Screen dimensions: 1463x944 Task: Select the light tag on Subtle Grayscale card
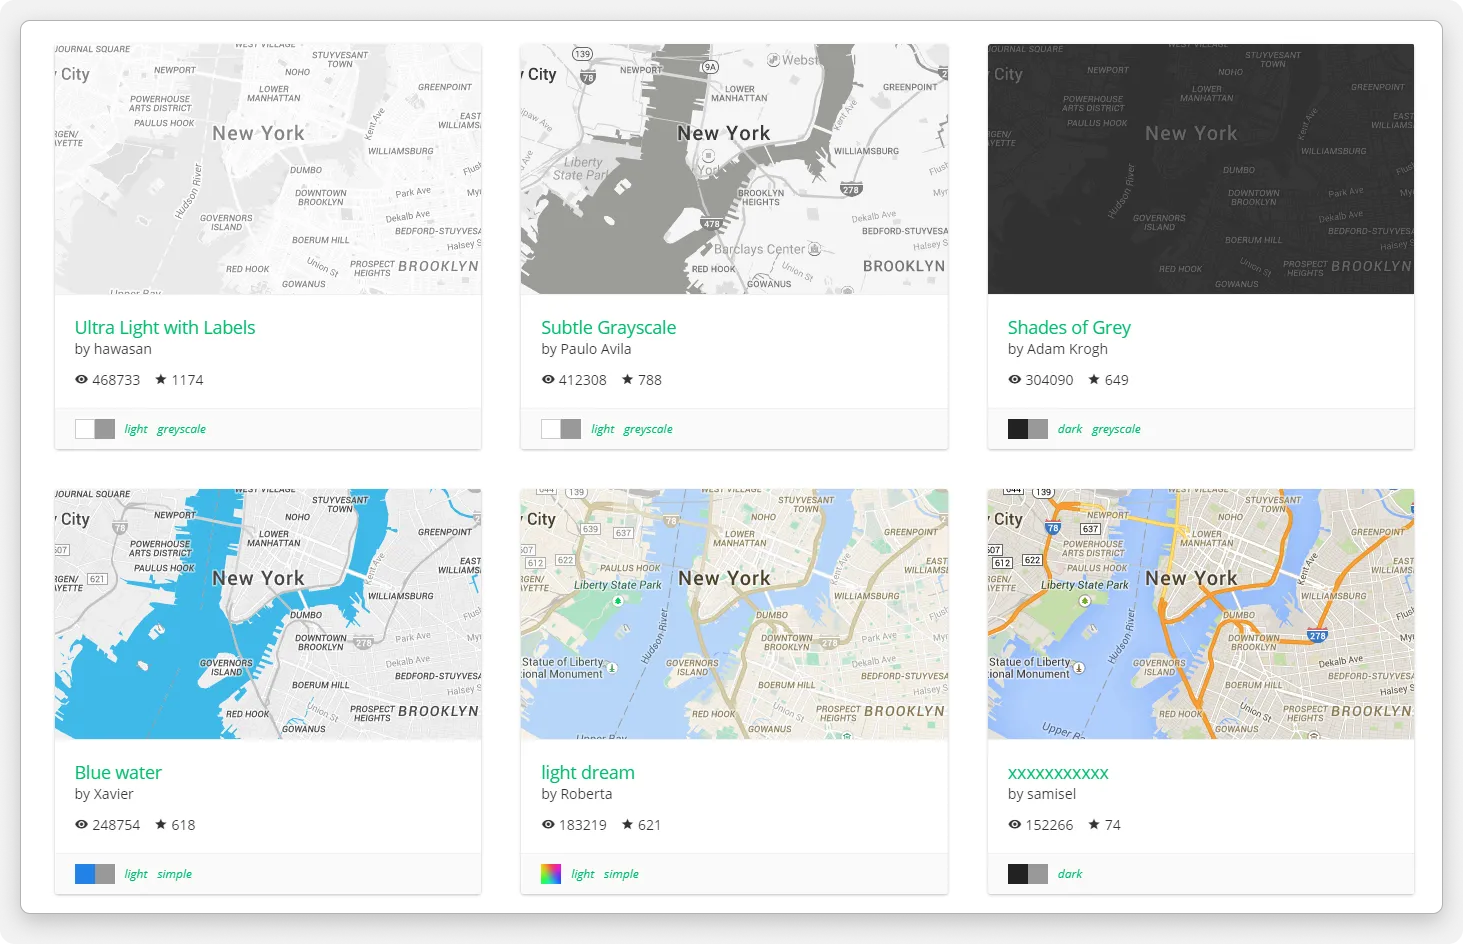coord(603,429)
